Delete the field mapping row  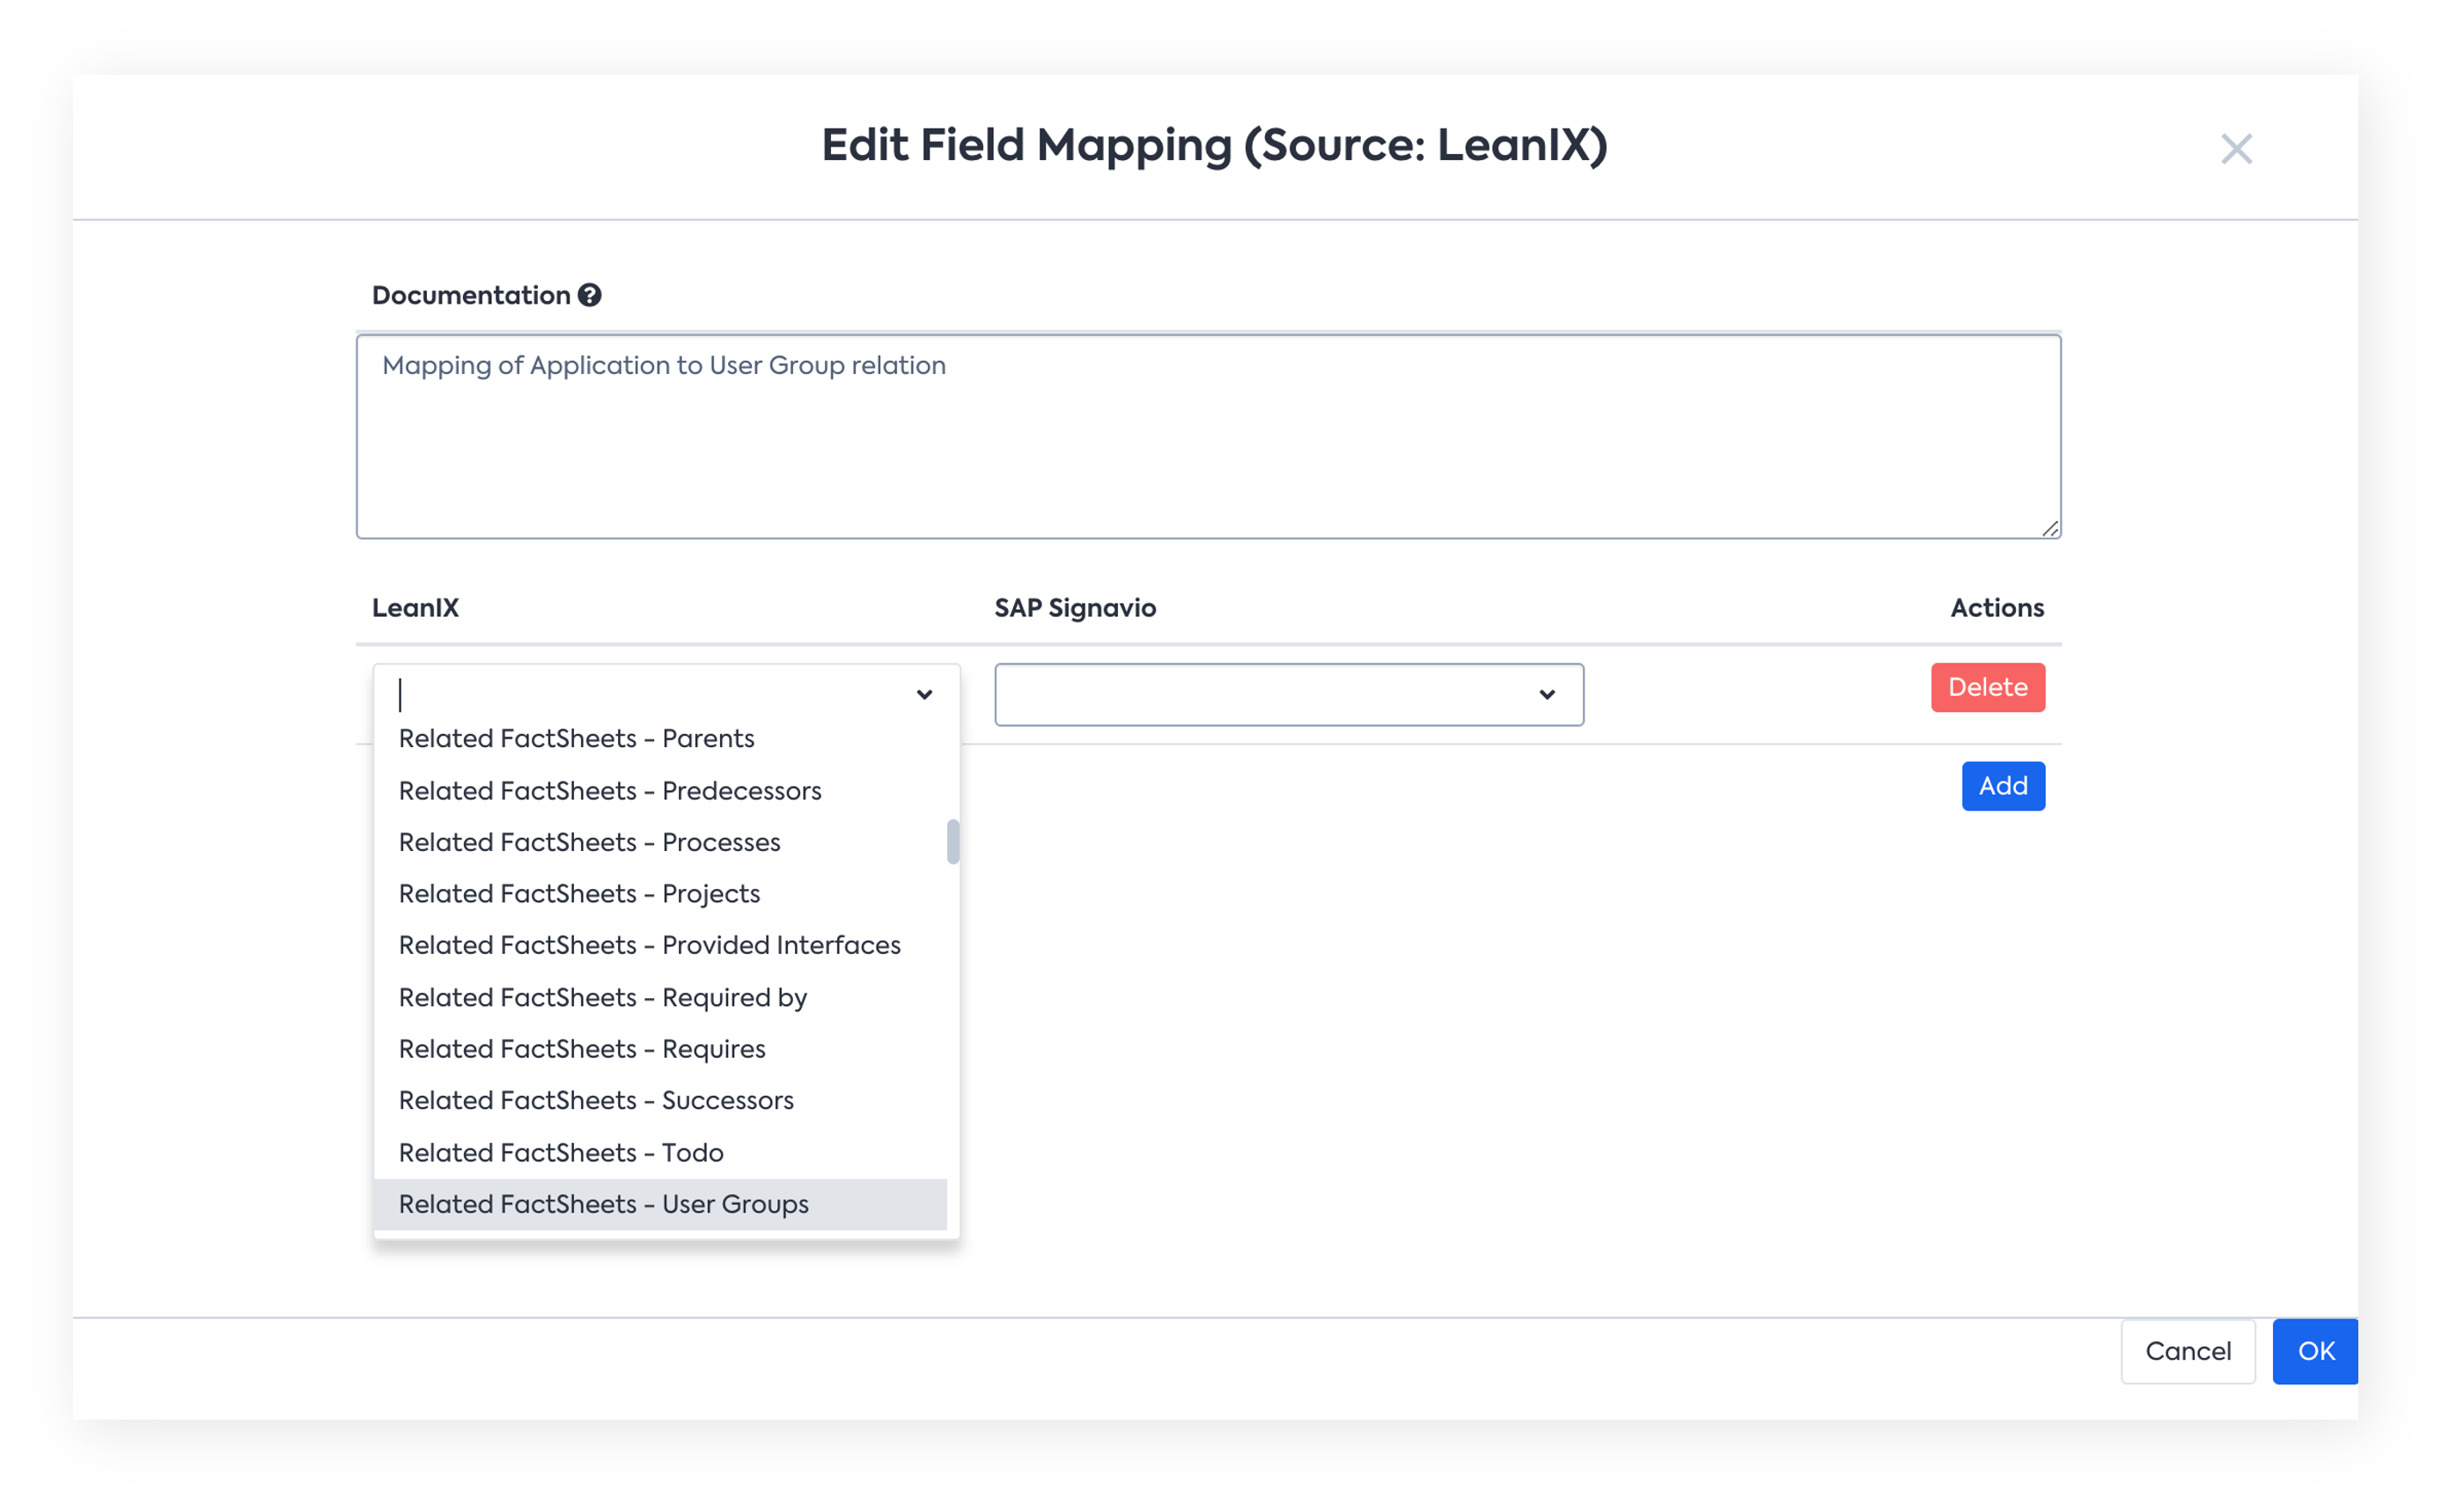[1987, 687]
